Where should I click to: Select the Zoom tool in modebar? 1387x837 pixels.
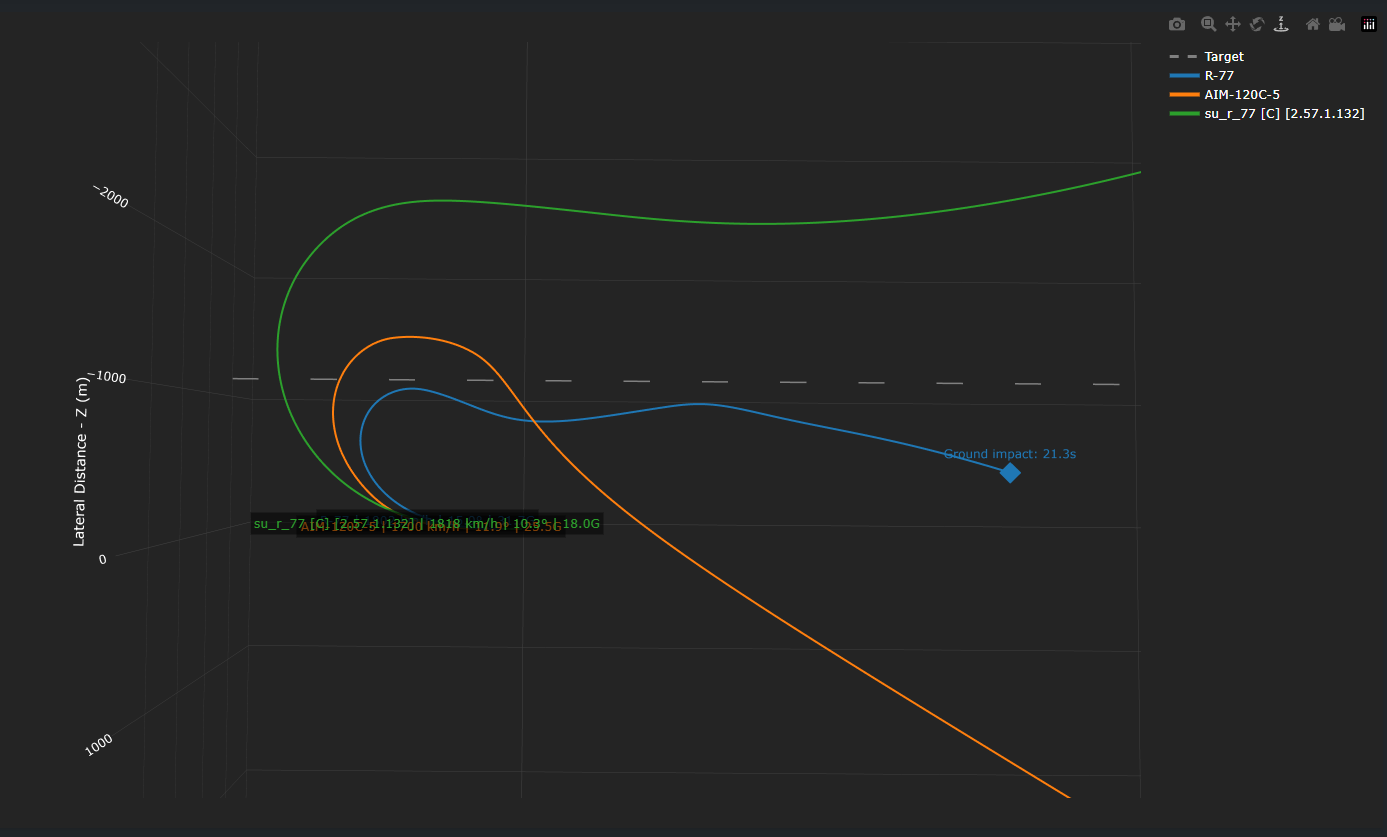tap(1209, 24)
